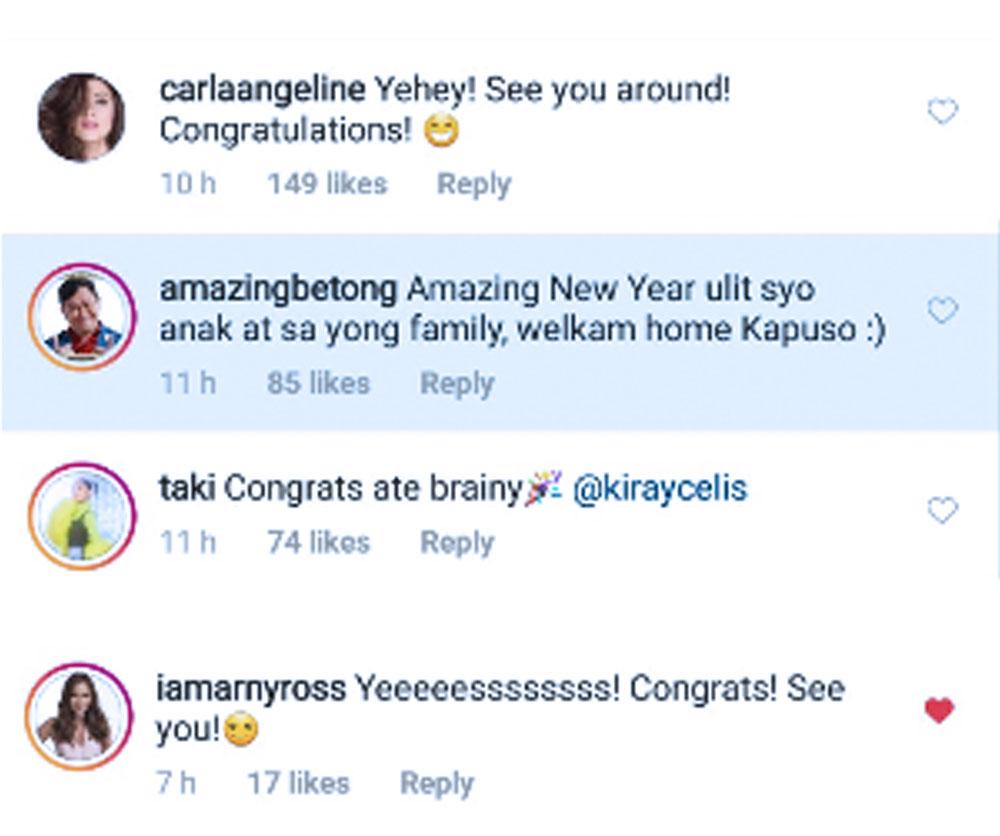Open taki username link
Viewport: 1000px width, 836px height.
[x=187, y=489]
